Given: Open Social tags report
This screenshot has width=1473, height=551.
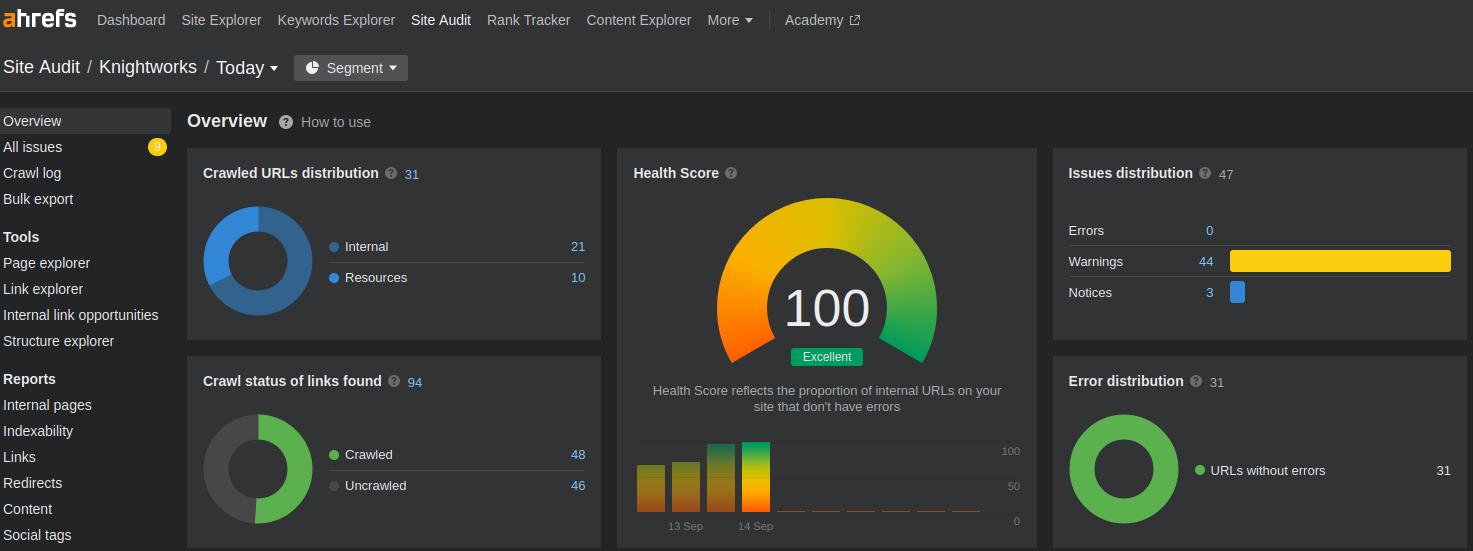Looking at the screenshot, I should tap(37, 535).
